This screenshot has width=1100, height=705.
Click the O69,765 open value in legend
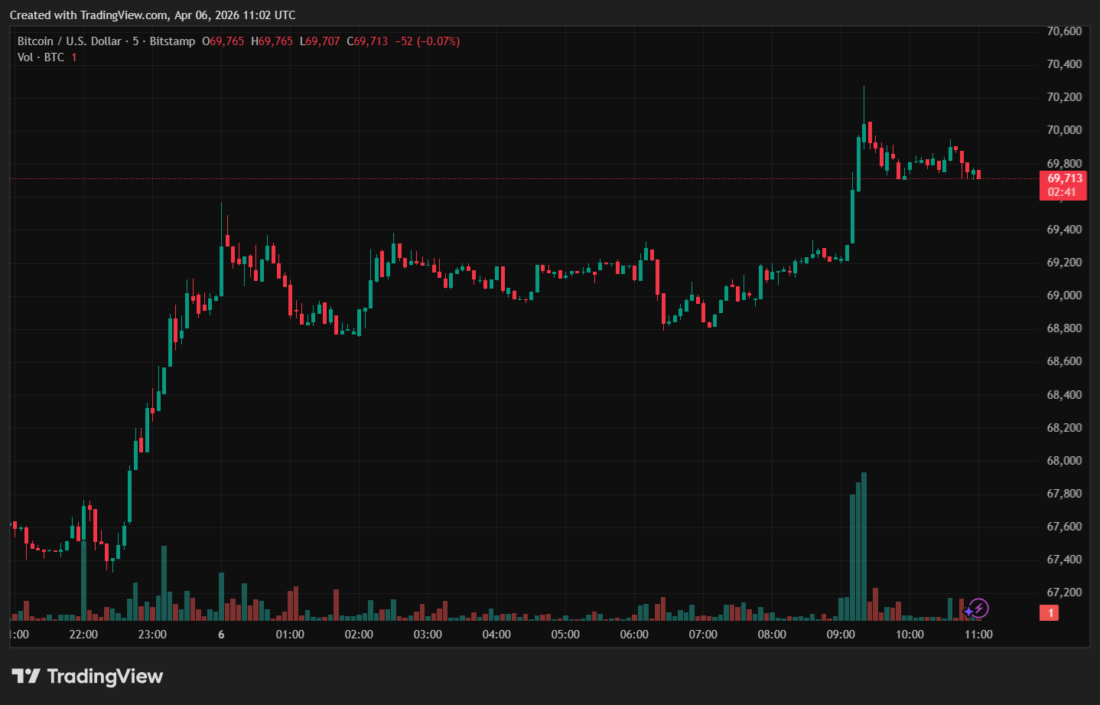pyautogui.click(x=222, y=41)
